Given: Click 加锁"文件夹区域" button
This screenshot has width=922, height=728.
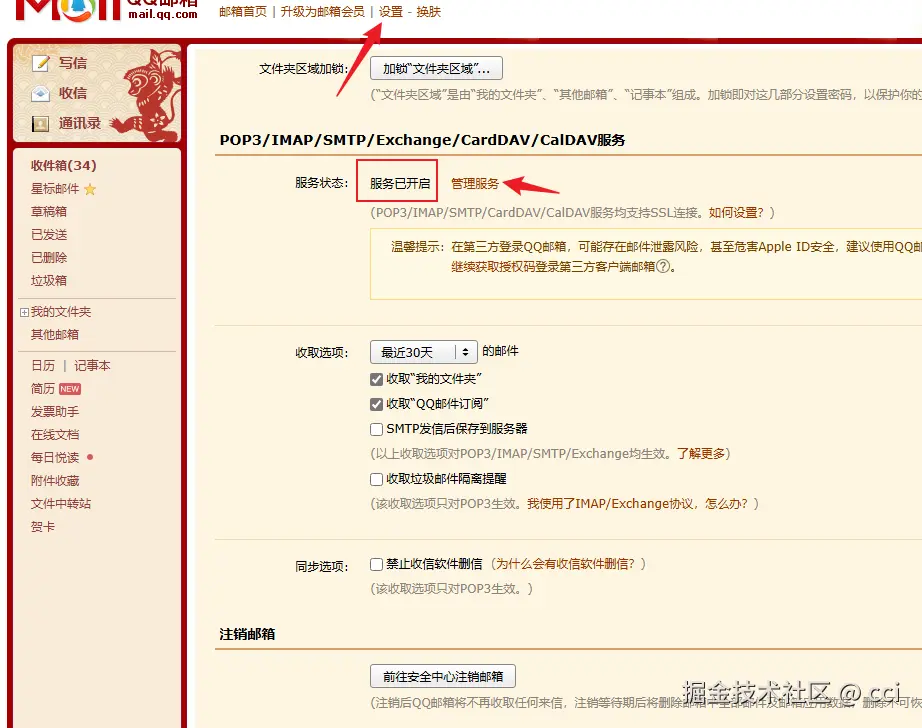Looking at the screenshot, I should pos(436,68).
